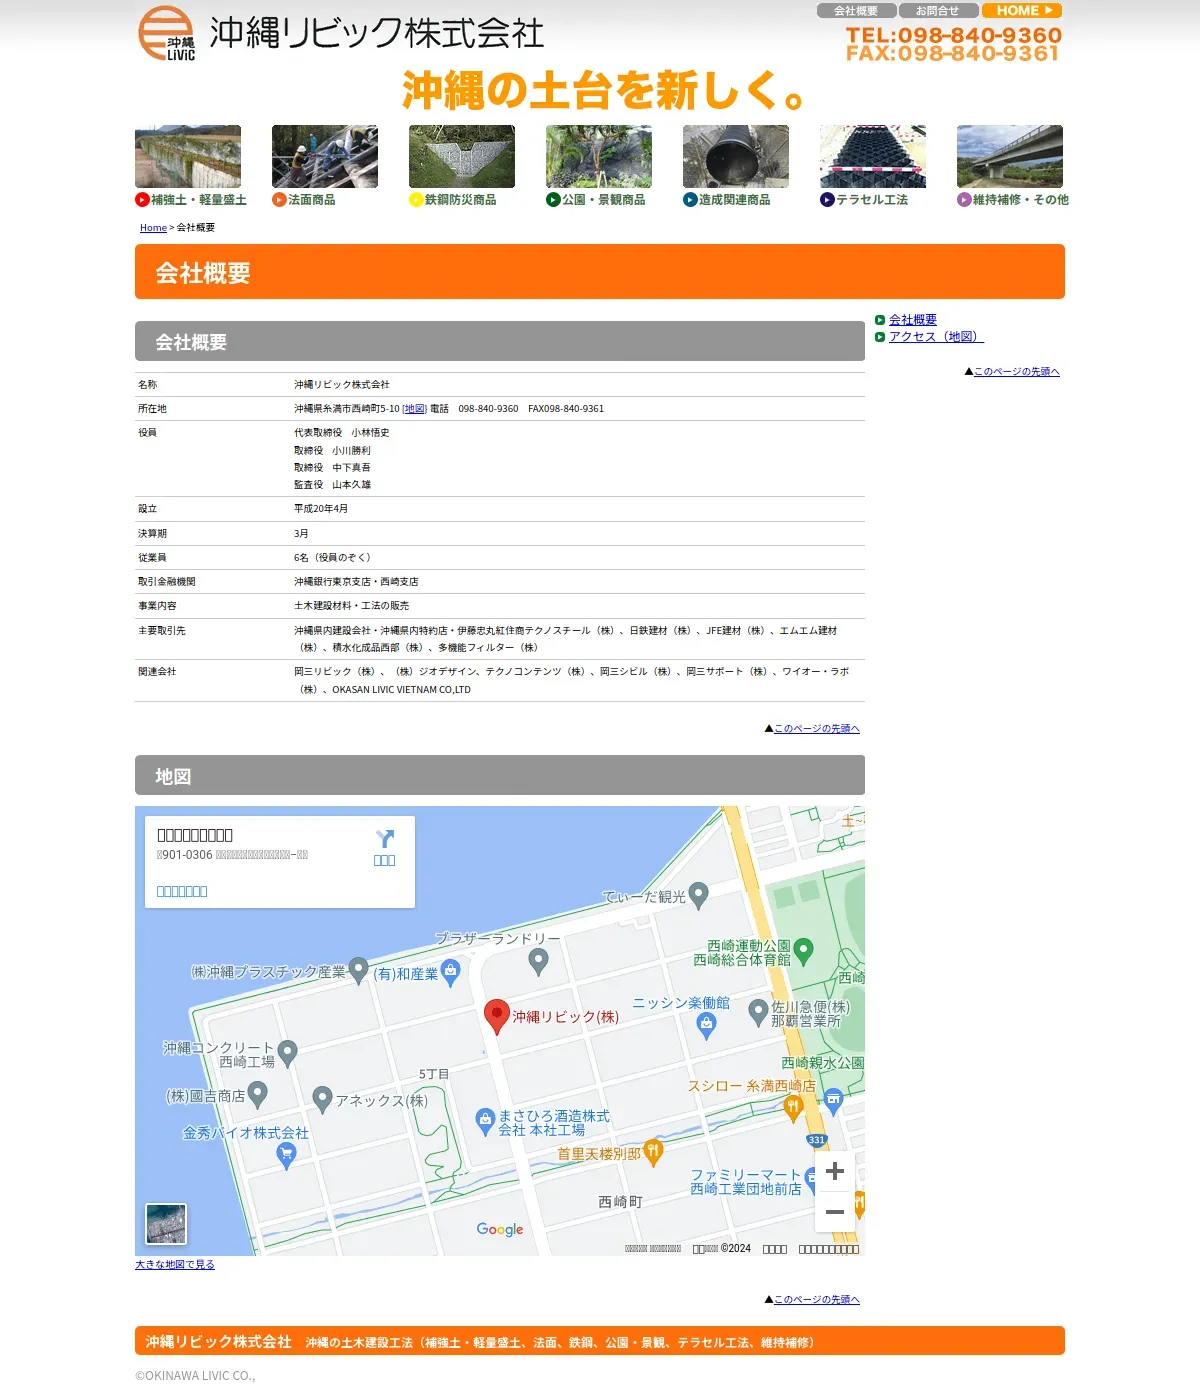
Task: Open the 会社概要 sidebar link
Action: [x=913, y=320]
